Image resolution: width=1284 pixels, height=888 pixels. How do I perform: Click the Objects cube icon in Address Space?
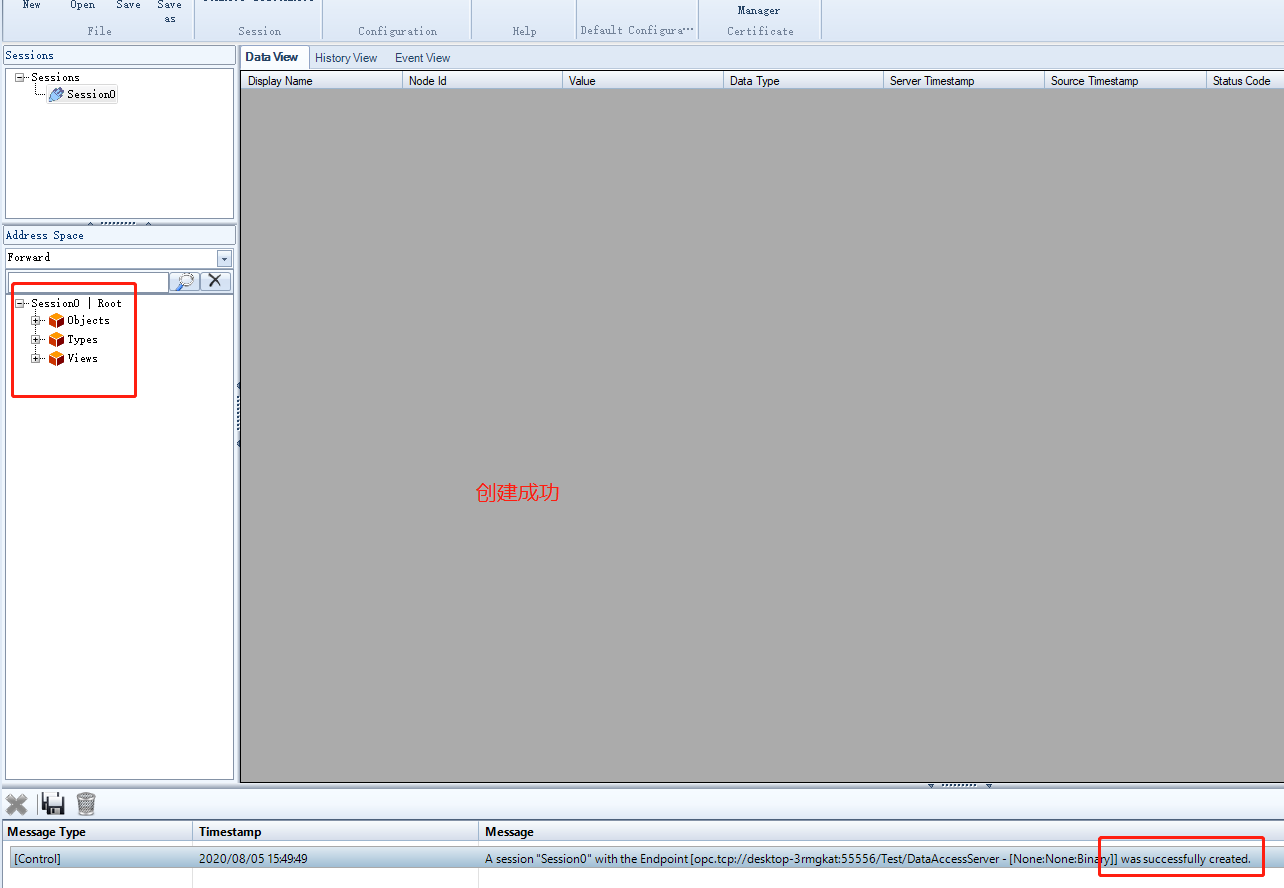[55, 321]
